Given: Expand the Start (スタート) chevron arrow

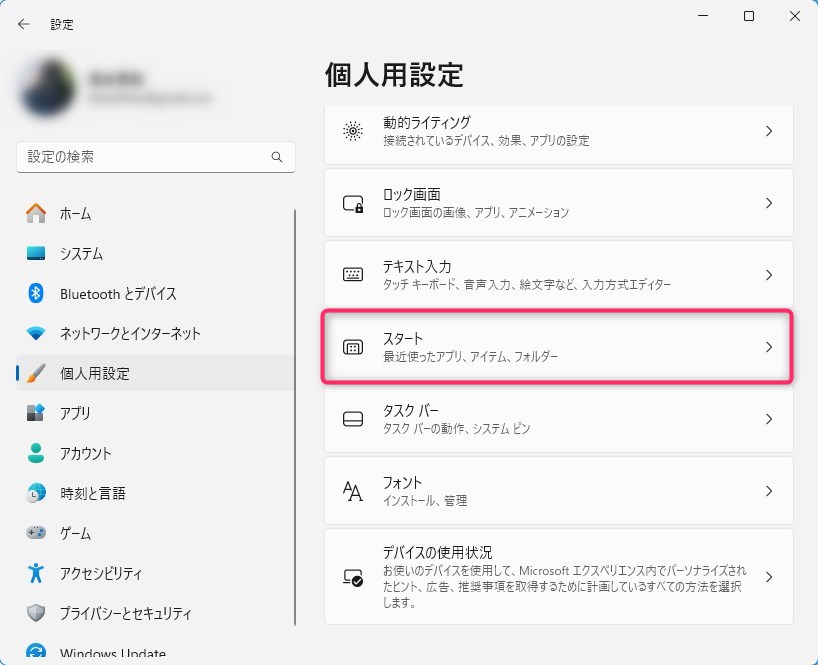Looking at the screenshot, I should (768, 347).
